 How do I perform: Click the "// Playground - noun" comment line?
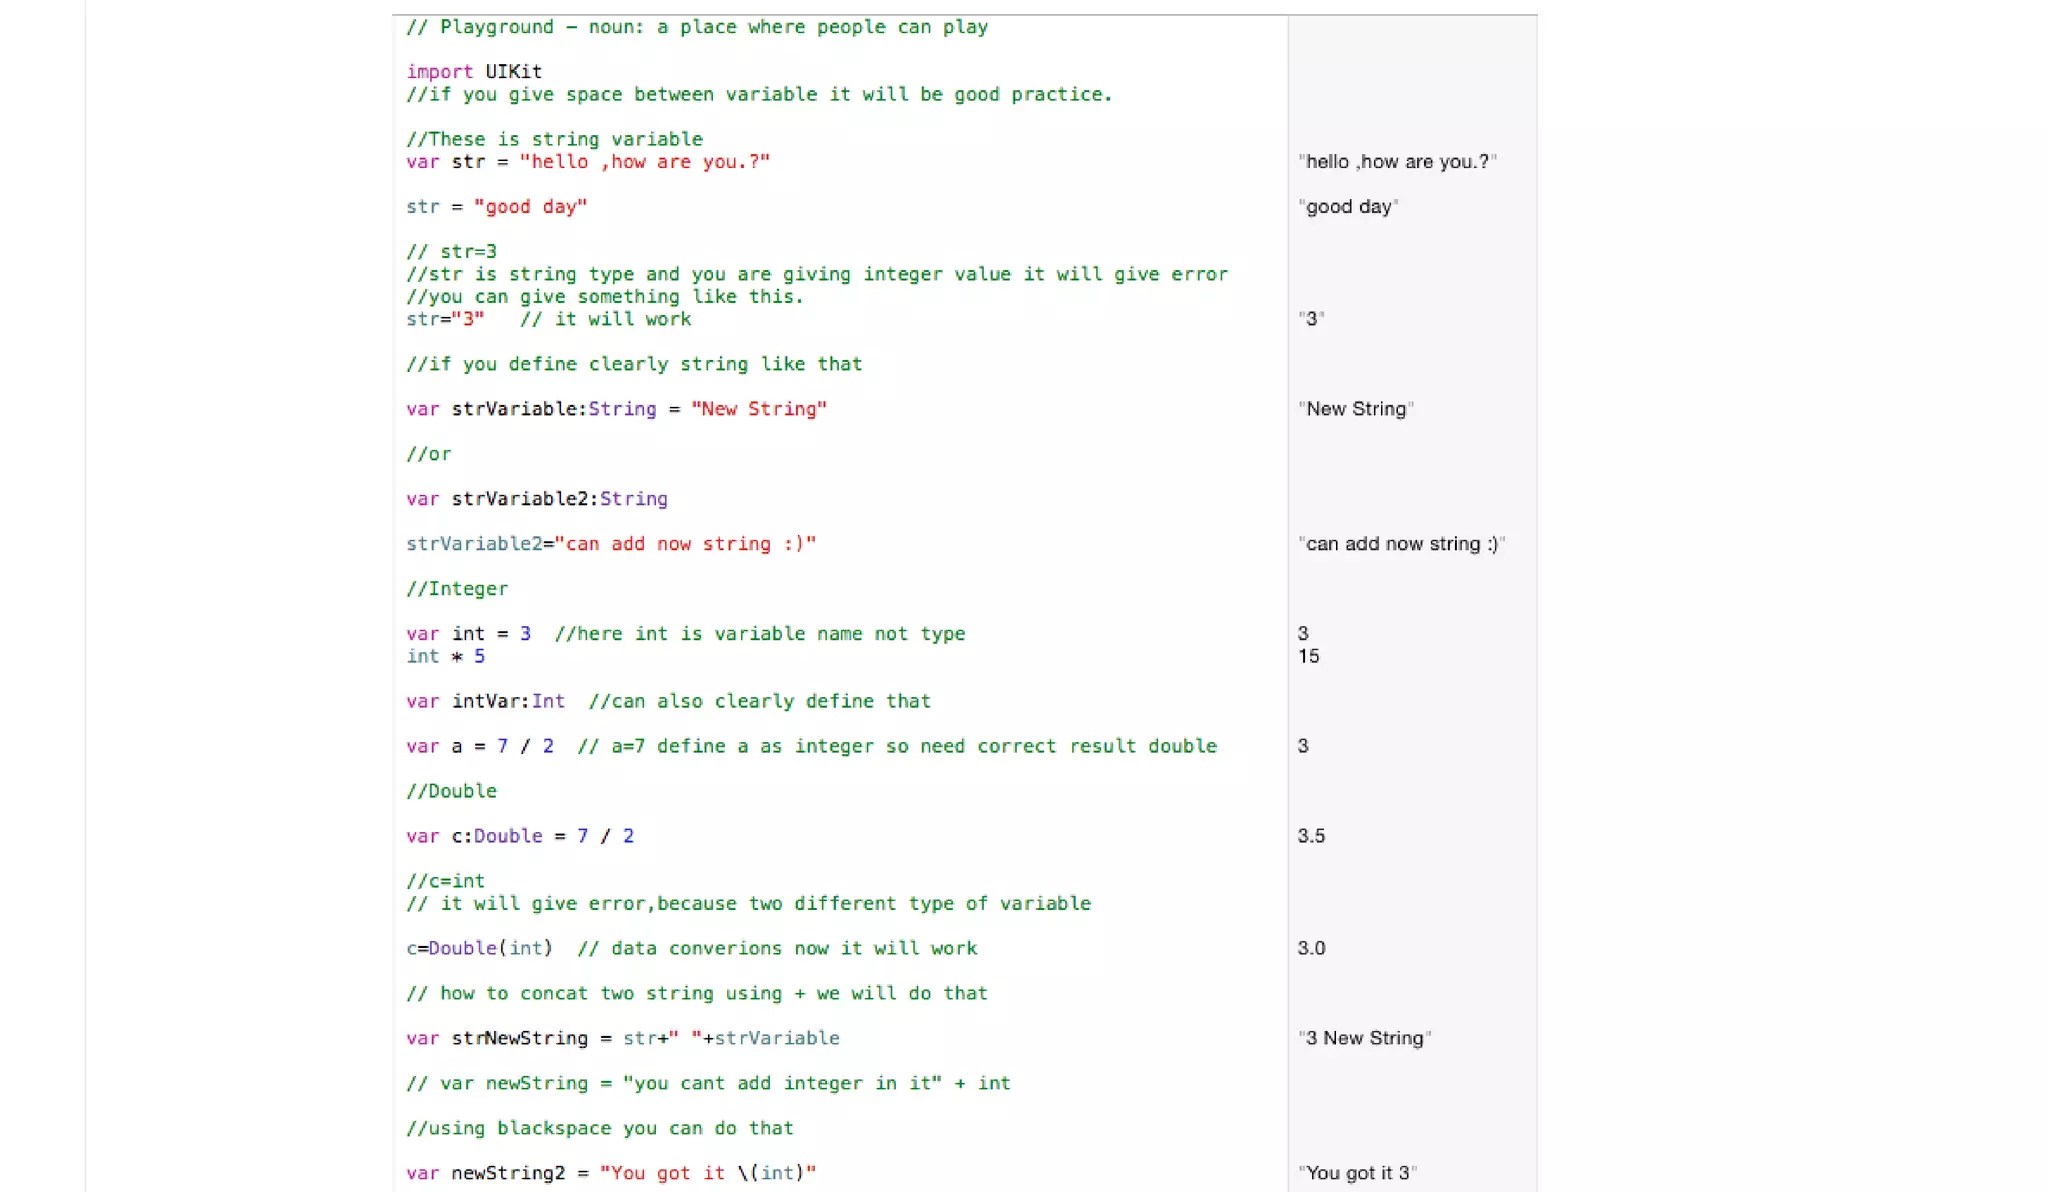tap(697, 27)
